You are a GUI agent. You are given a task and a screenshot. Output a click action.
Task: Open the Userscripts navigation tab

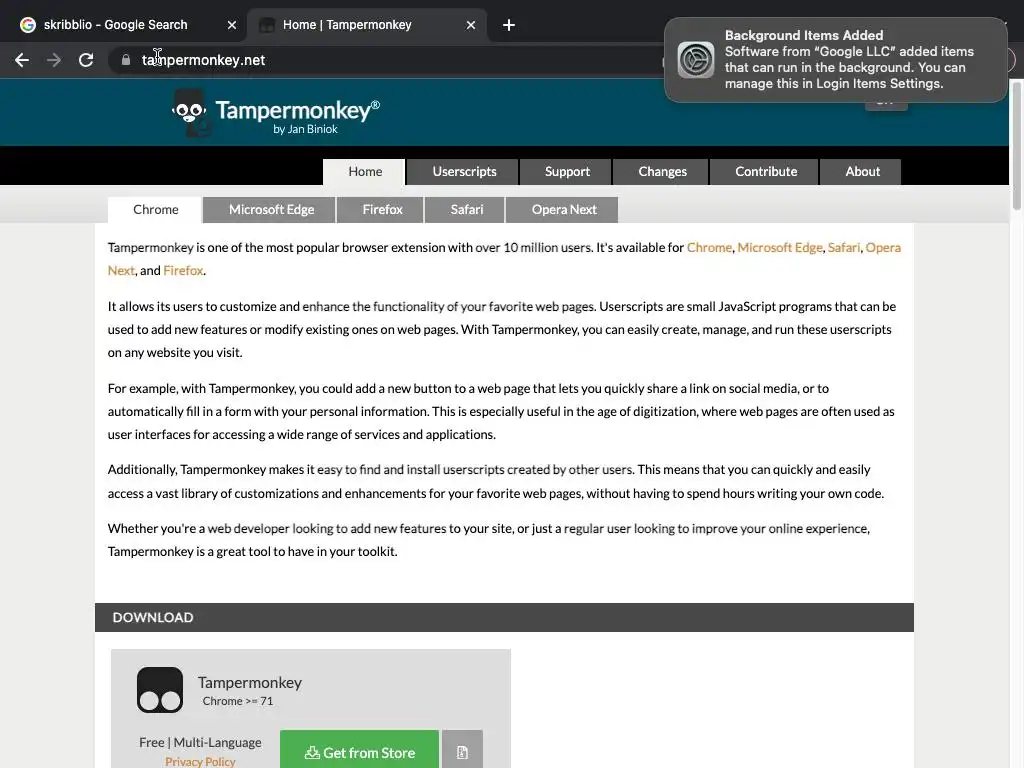coord(464,172)
